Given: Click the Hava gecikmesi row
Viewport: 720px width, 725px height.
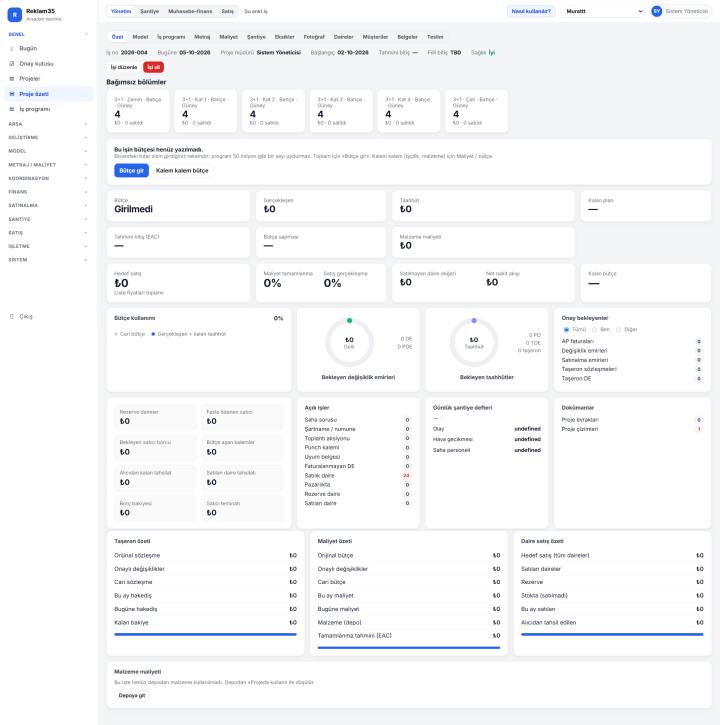Looking at the screenshot, I should tap(486, 439).
